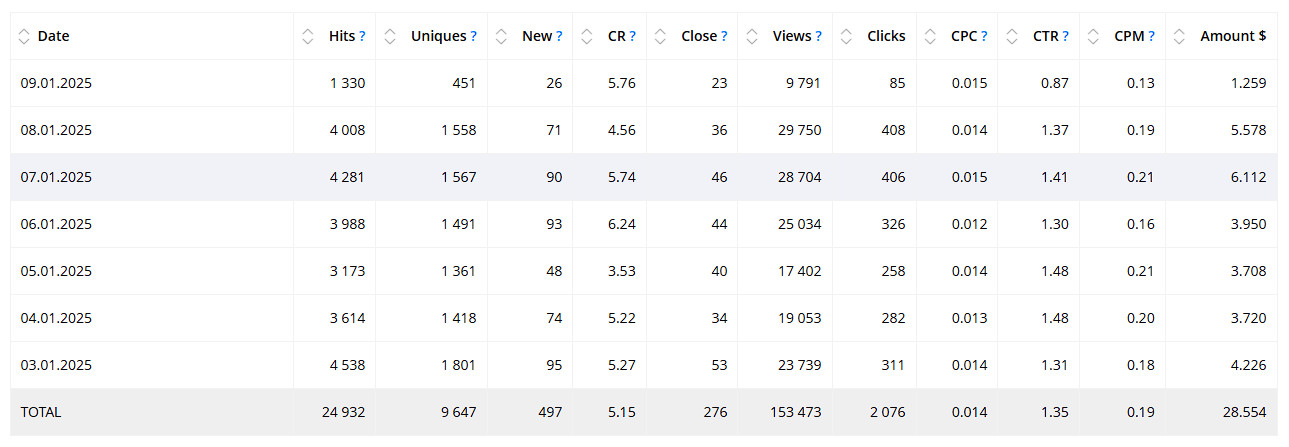This screenshot has height=447, width=1289.
Task: Toggle sort arrows on the Hits column
Action: click(308, 36)
